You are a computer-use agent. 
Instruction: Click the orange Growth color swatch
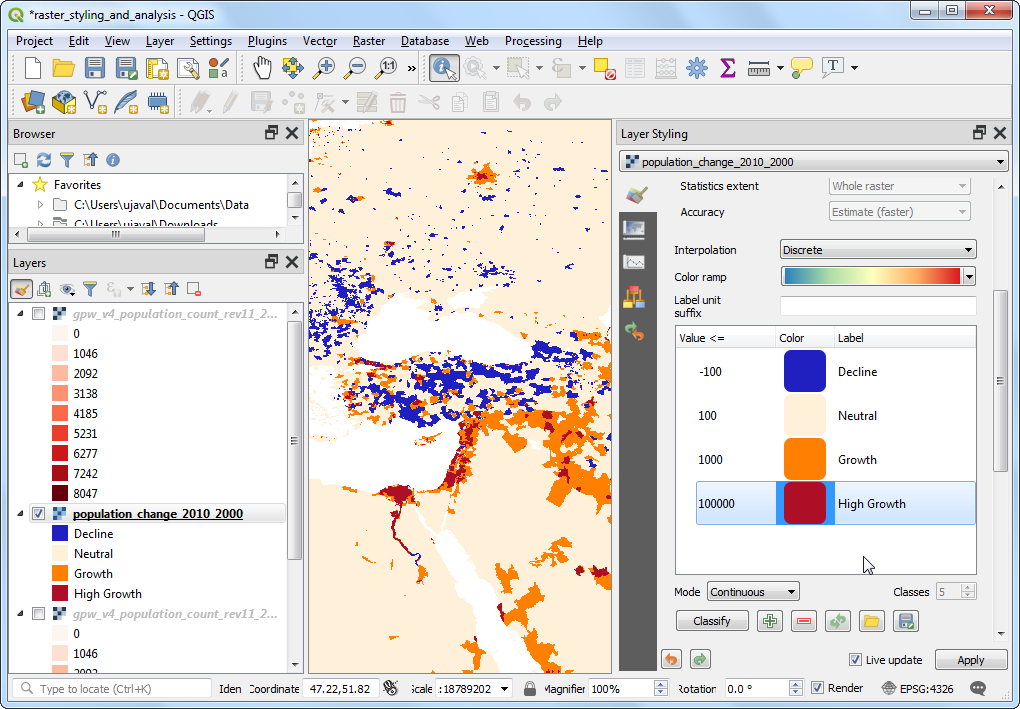coord(804,460)
